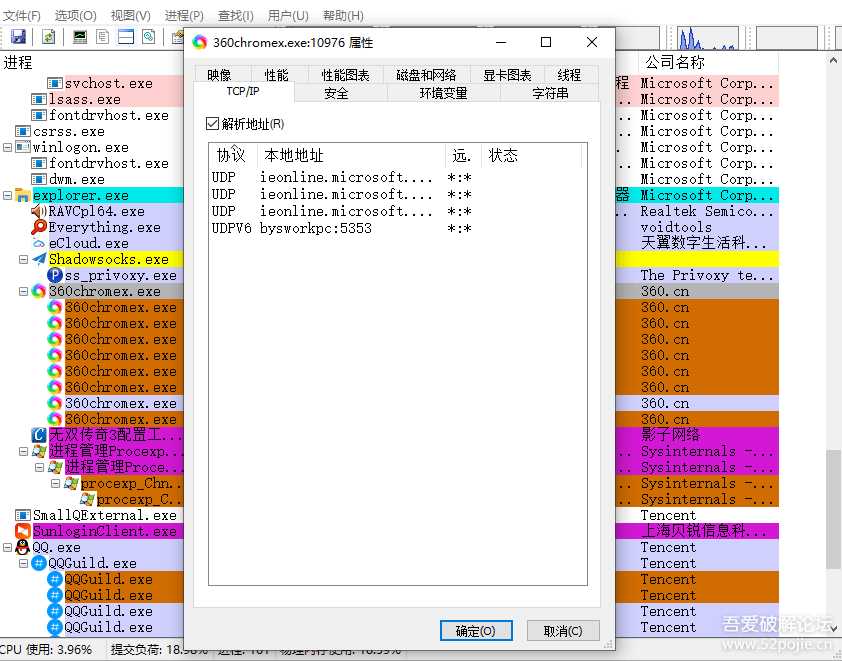Image resolution: width=842 pixels, height=661 pixels.
Task: Toggle the lower pane view icon
Action: [126, 37]
